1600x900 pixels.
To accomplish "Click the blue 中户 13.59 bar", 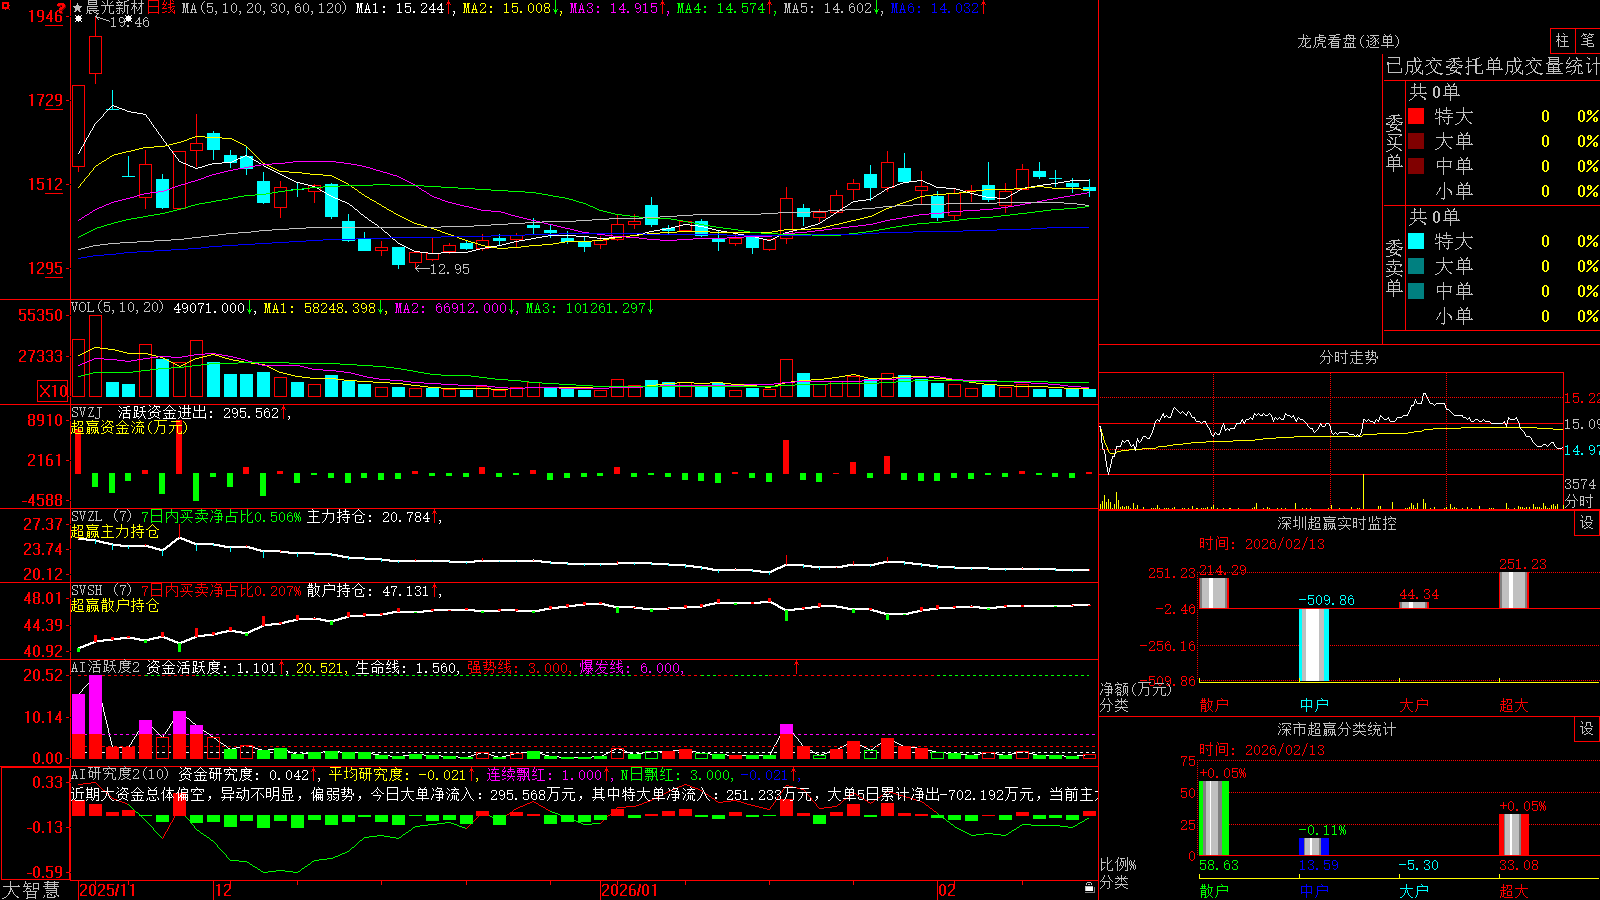I will coord(1314,847).
